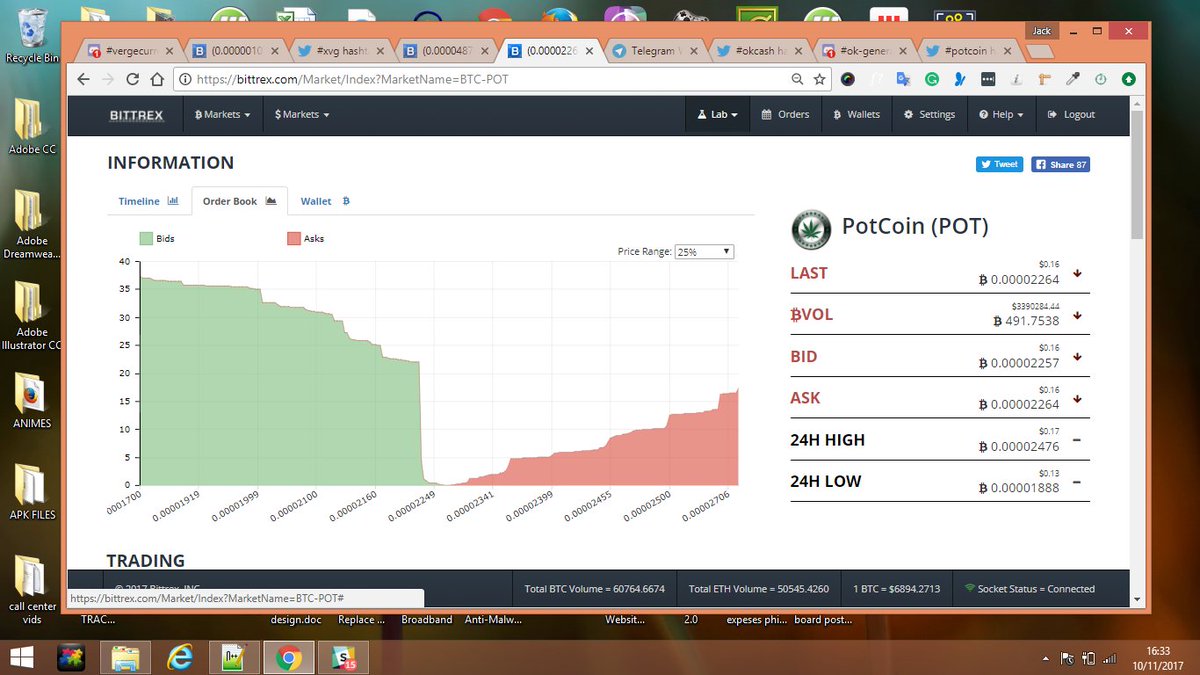1200x675 pixels.
Task: Switch to the #vergecurrency browser tab
Action: pyautogui.click(x=130, y=51)
